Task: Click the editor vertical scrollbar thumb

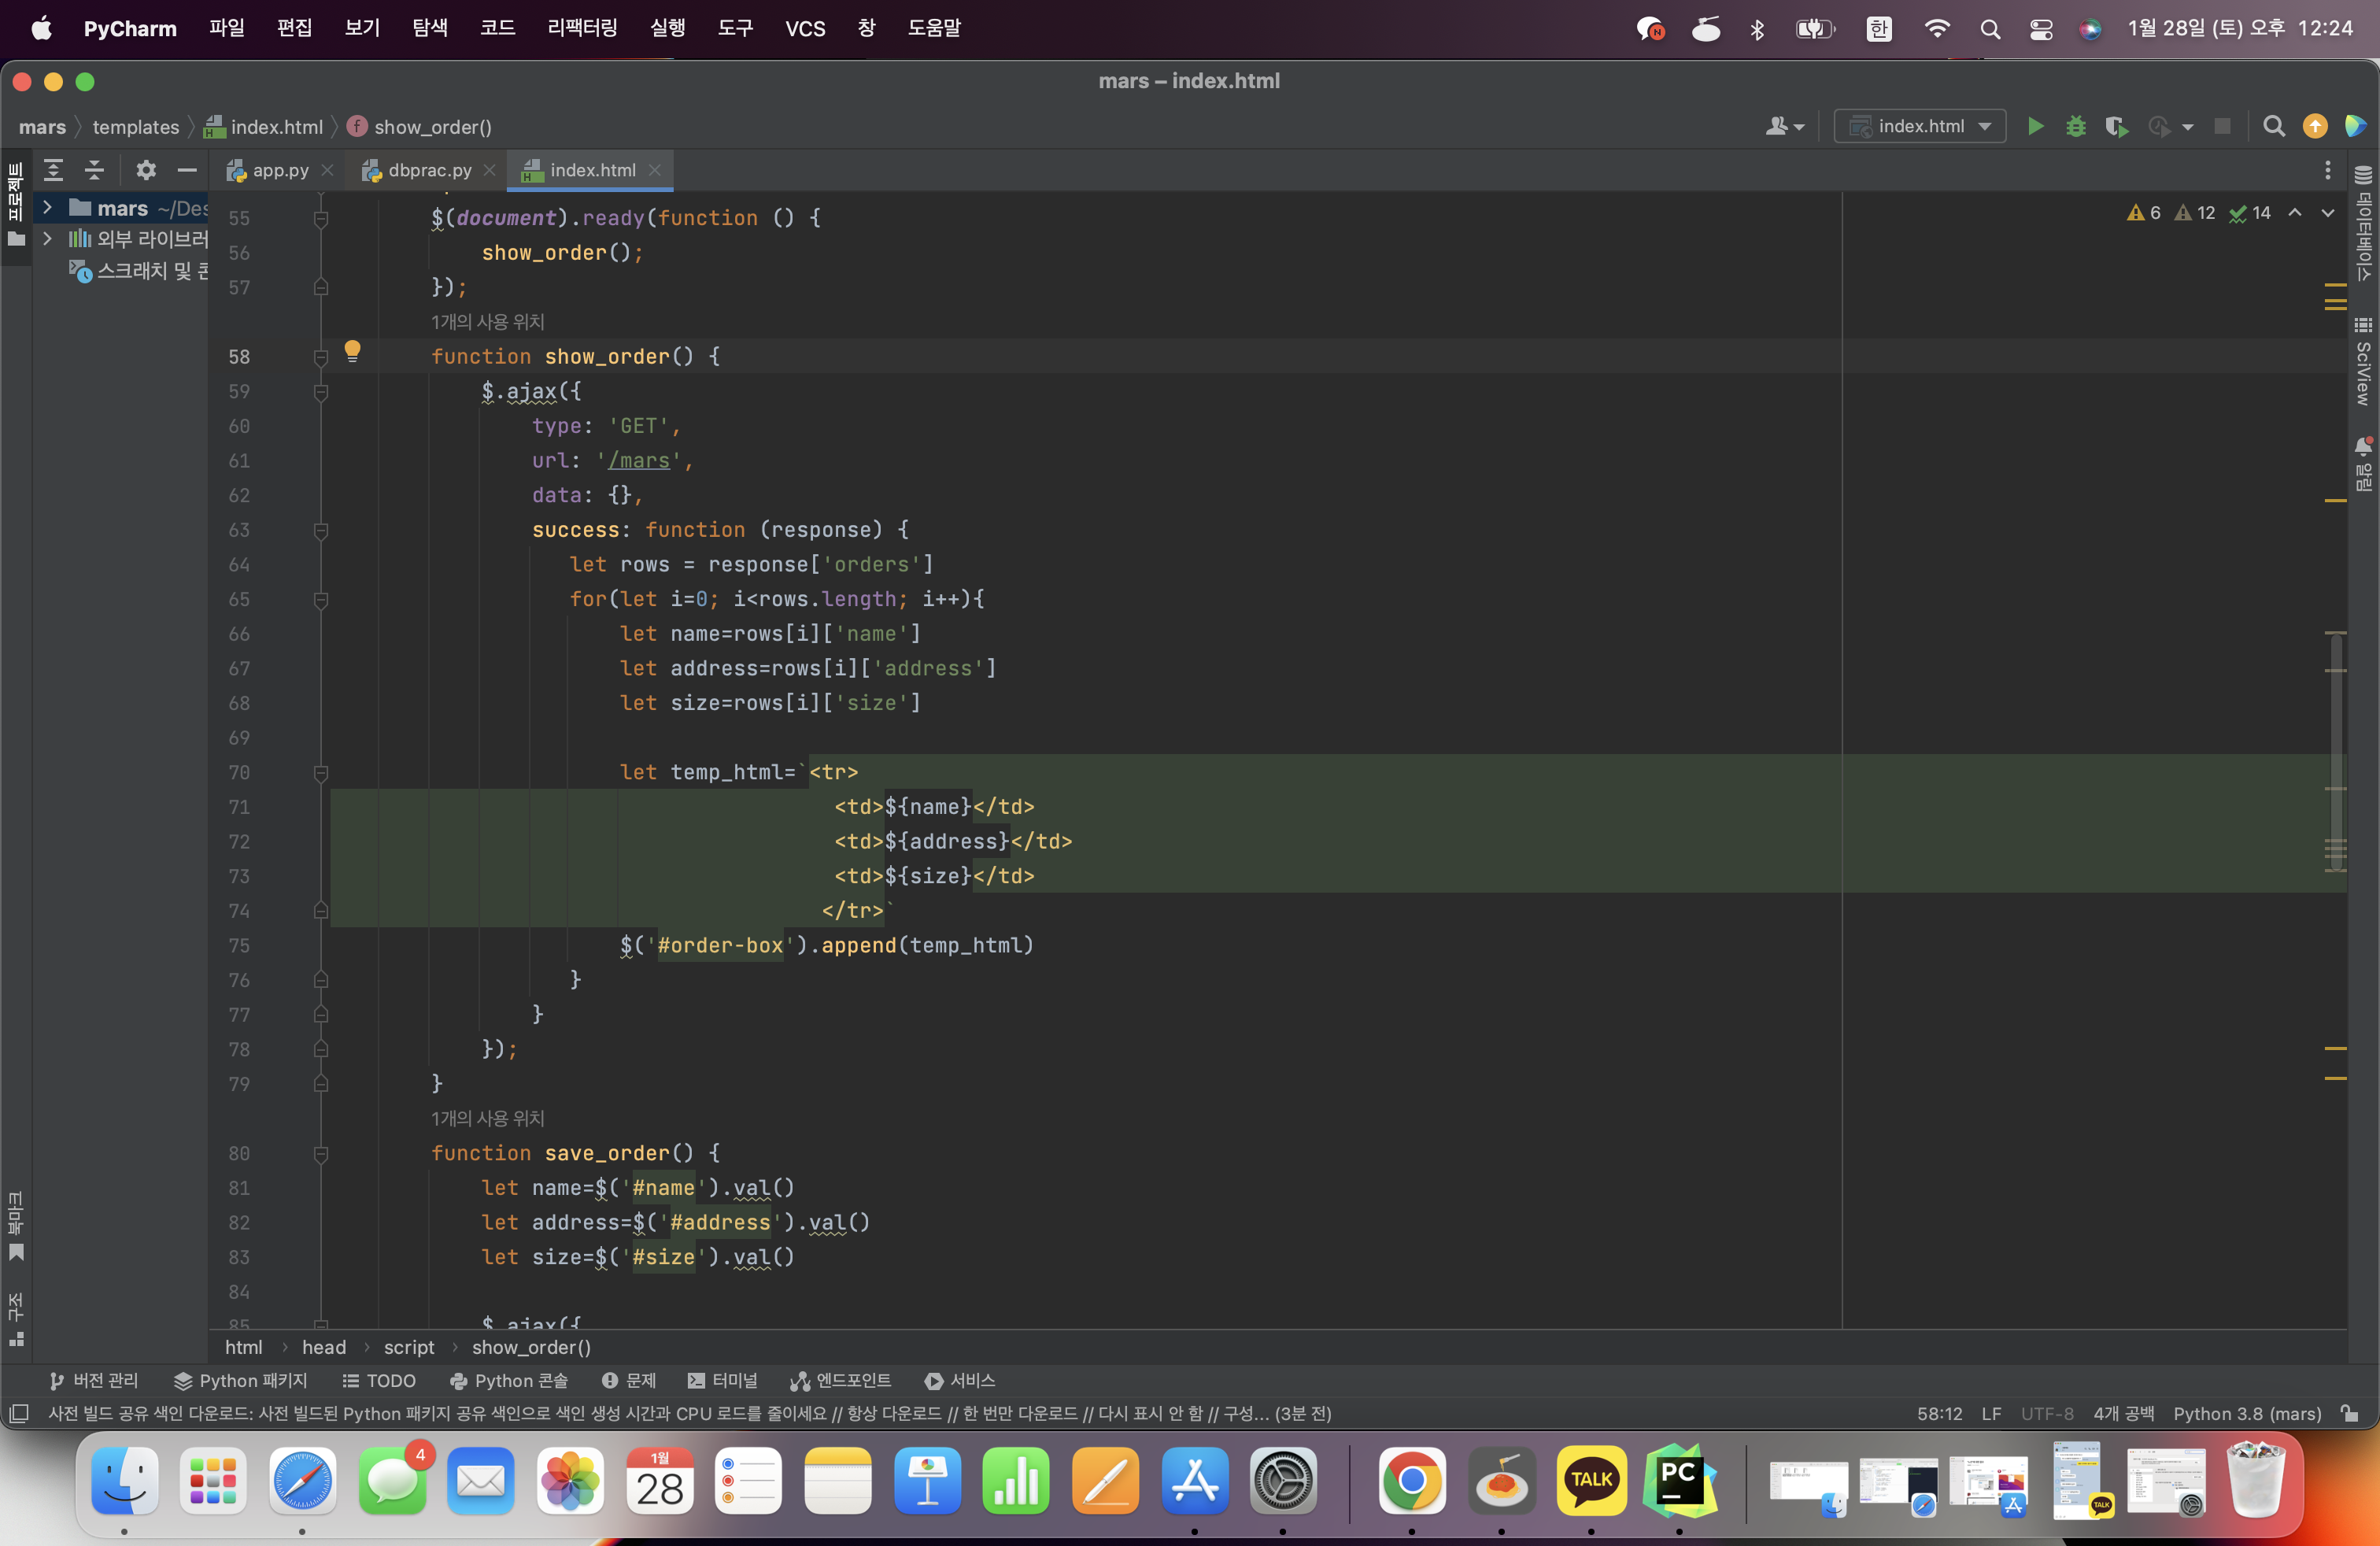Action: pyautogui.click(x=2336, y=750)
